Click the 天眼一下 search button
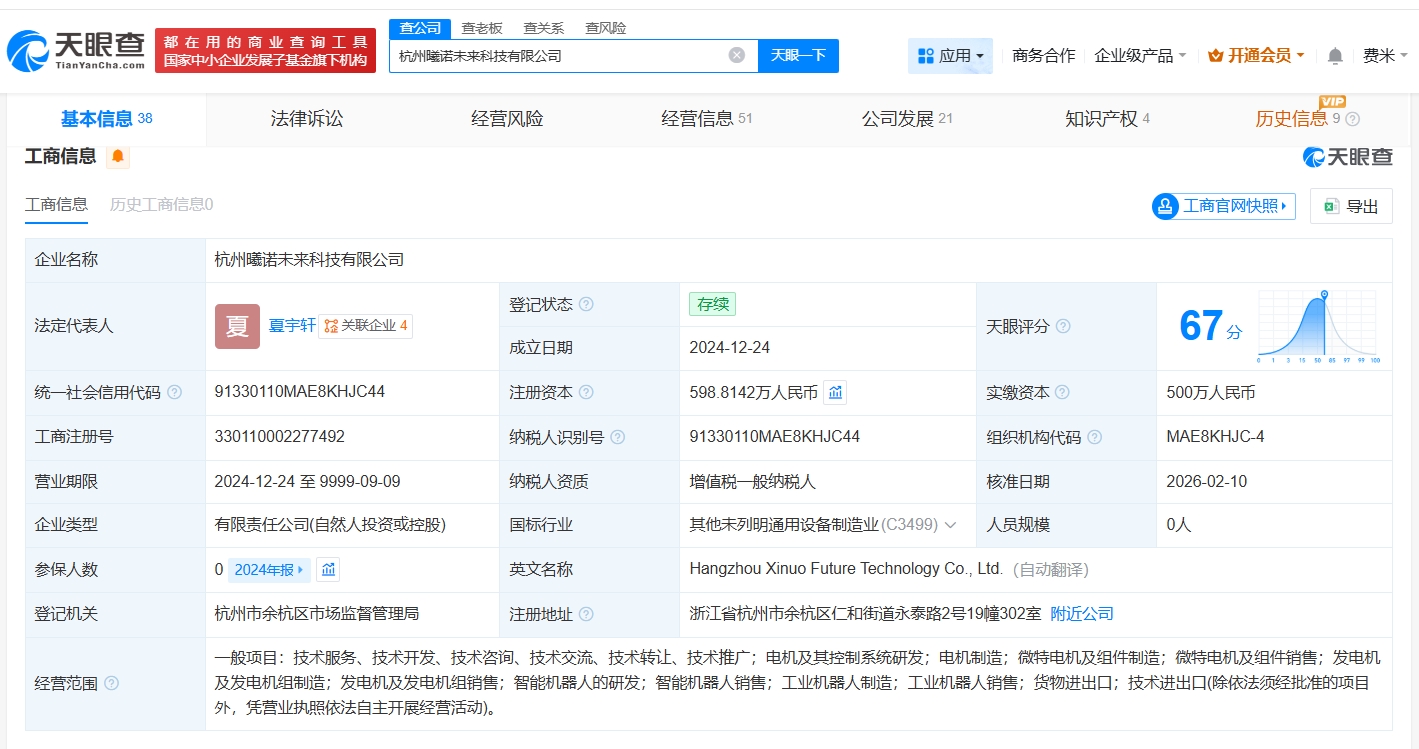Viewport: 1419px width, 749px height. pos(798,56)
